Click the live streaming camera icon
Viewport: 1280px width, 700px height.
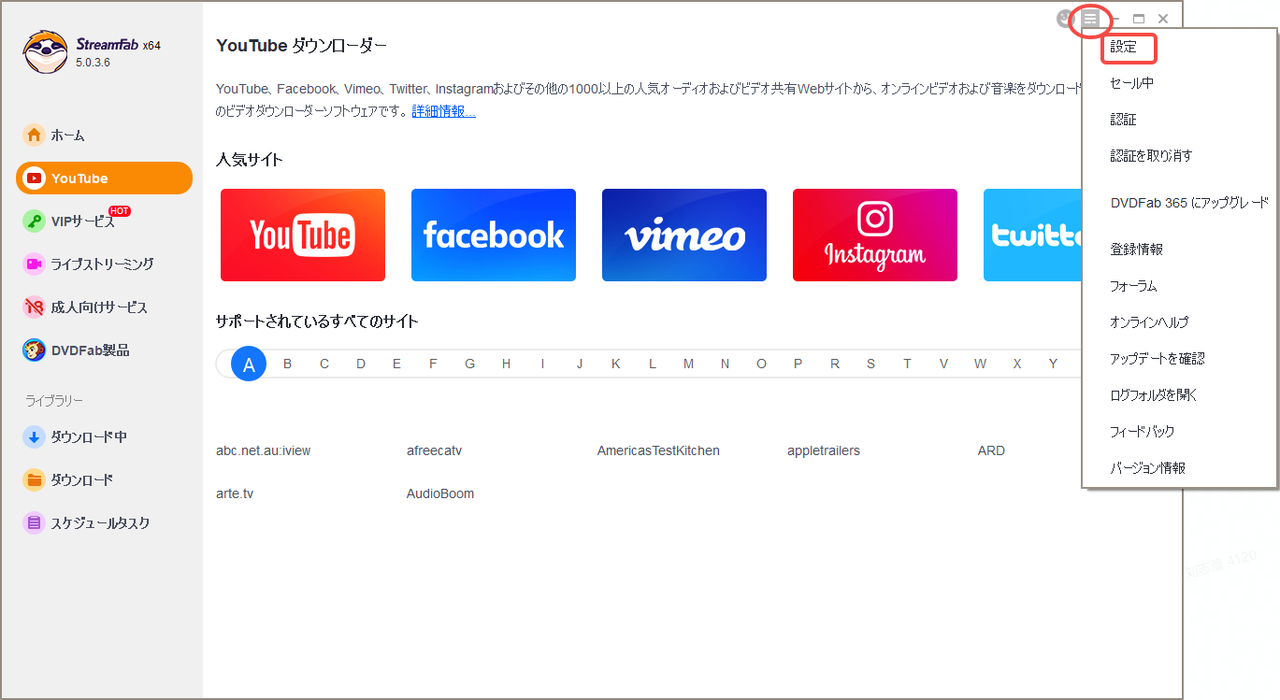click(x=34, y=264)
